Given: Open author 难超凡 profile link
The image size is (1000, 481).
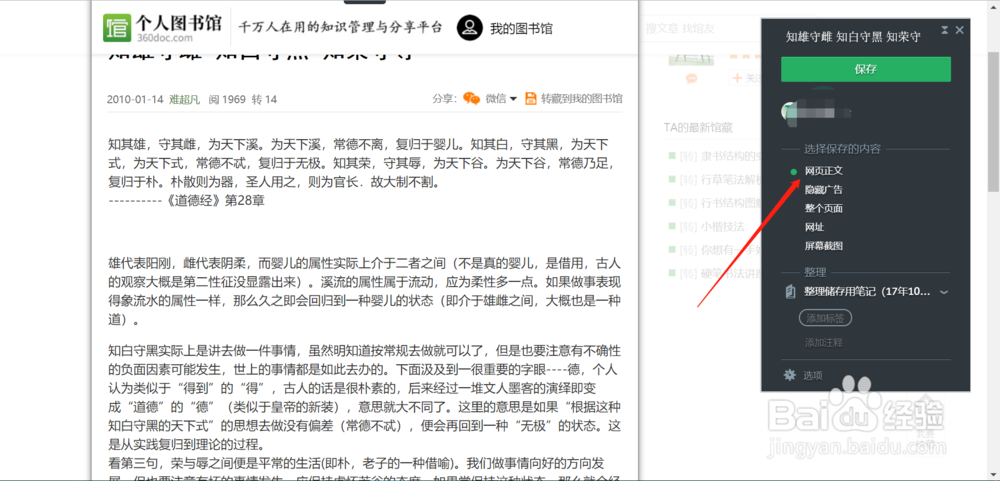Looking at the screenshot, I should point(184,100).
